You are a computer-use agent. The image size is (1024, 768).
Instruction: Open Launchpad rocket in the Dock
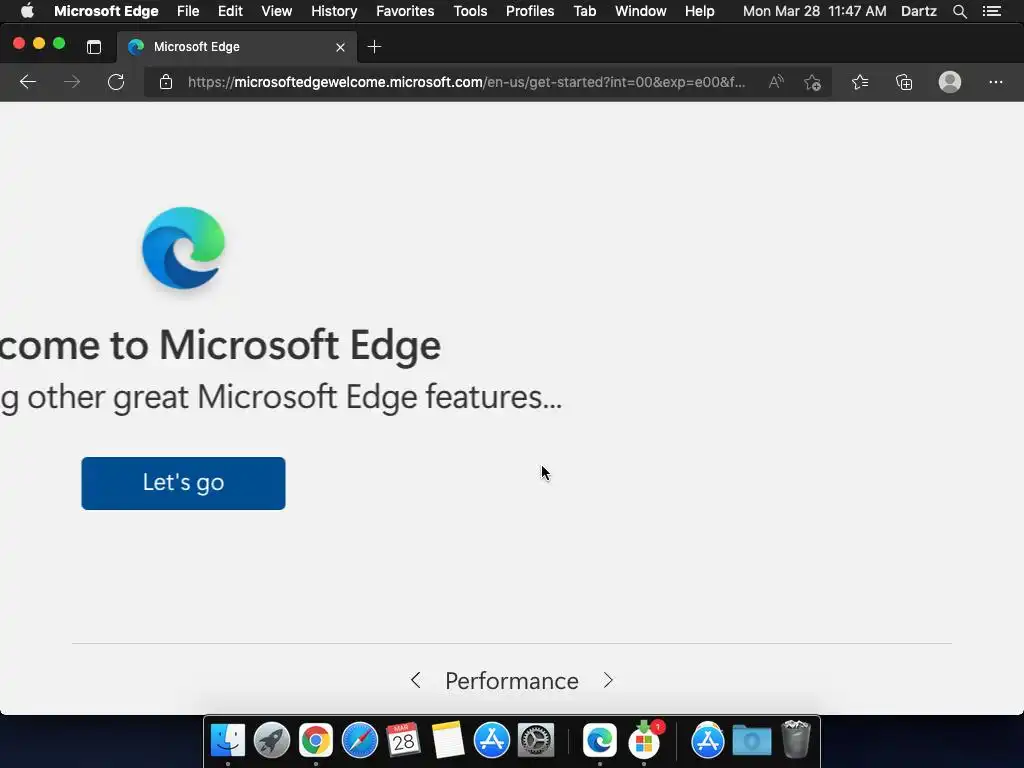[x=272, y=740]
